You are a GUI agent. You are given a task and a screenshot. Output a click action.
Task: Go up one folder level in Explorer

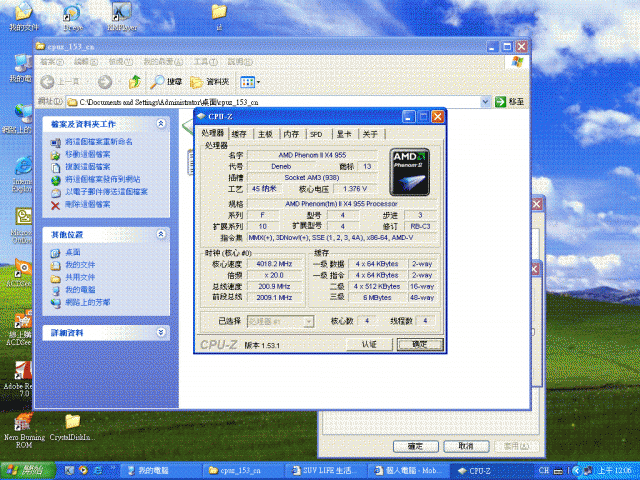[135, 82]
